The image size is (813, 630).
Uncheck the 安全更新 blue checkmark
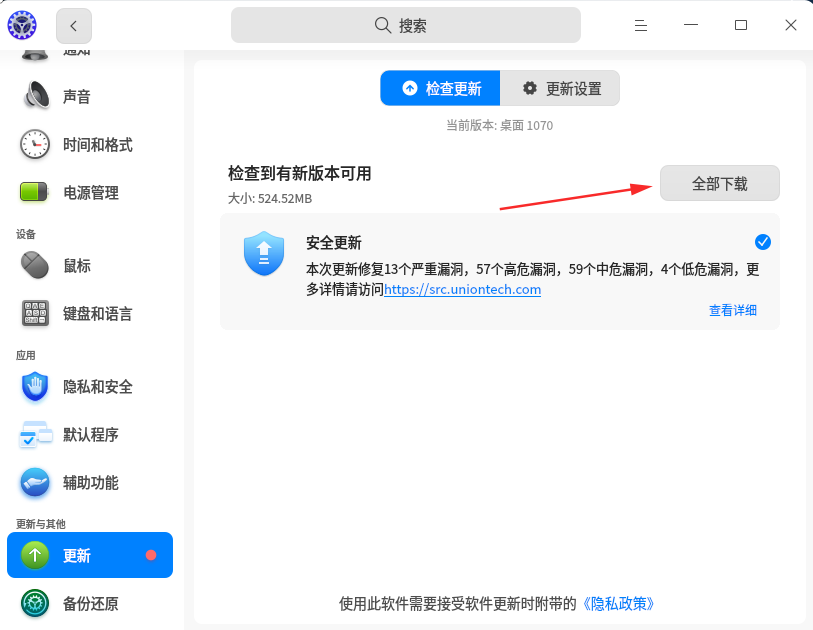point(762,242)
